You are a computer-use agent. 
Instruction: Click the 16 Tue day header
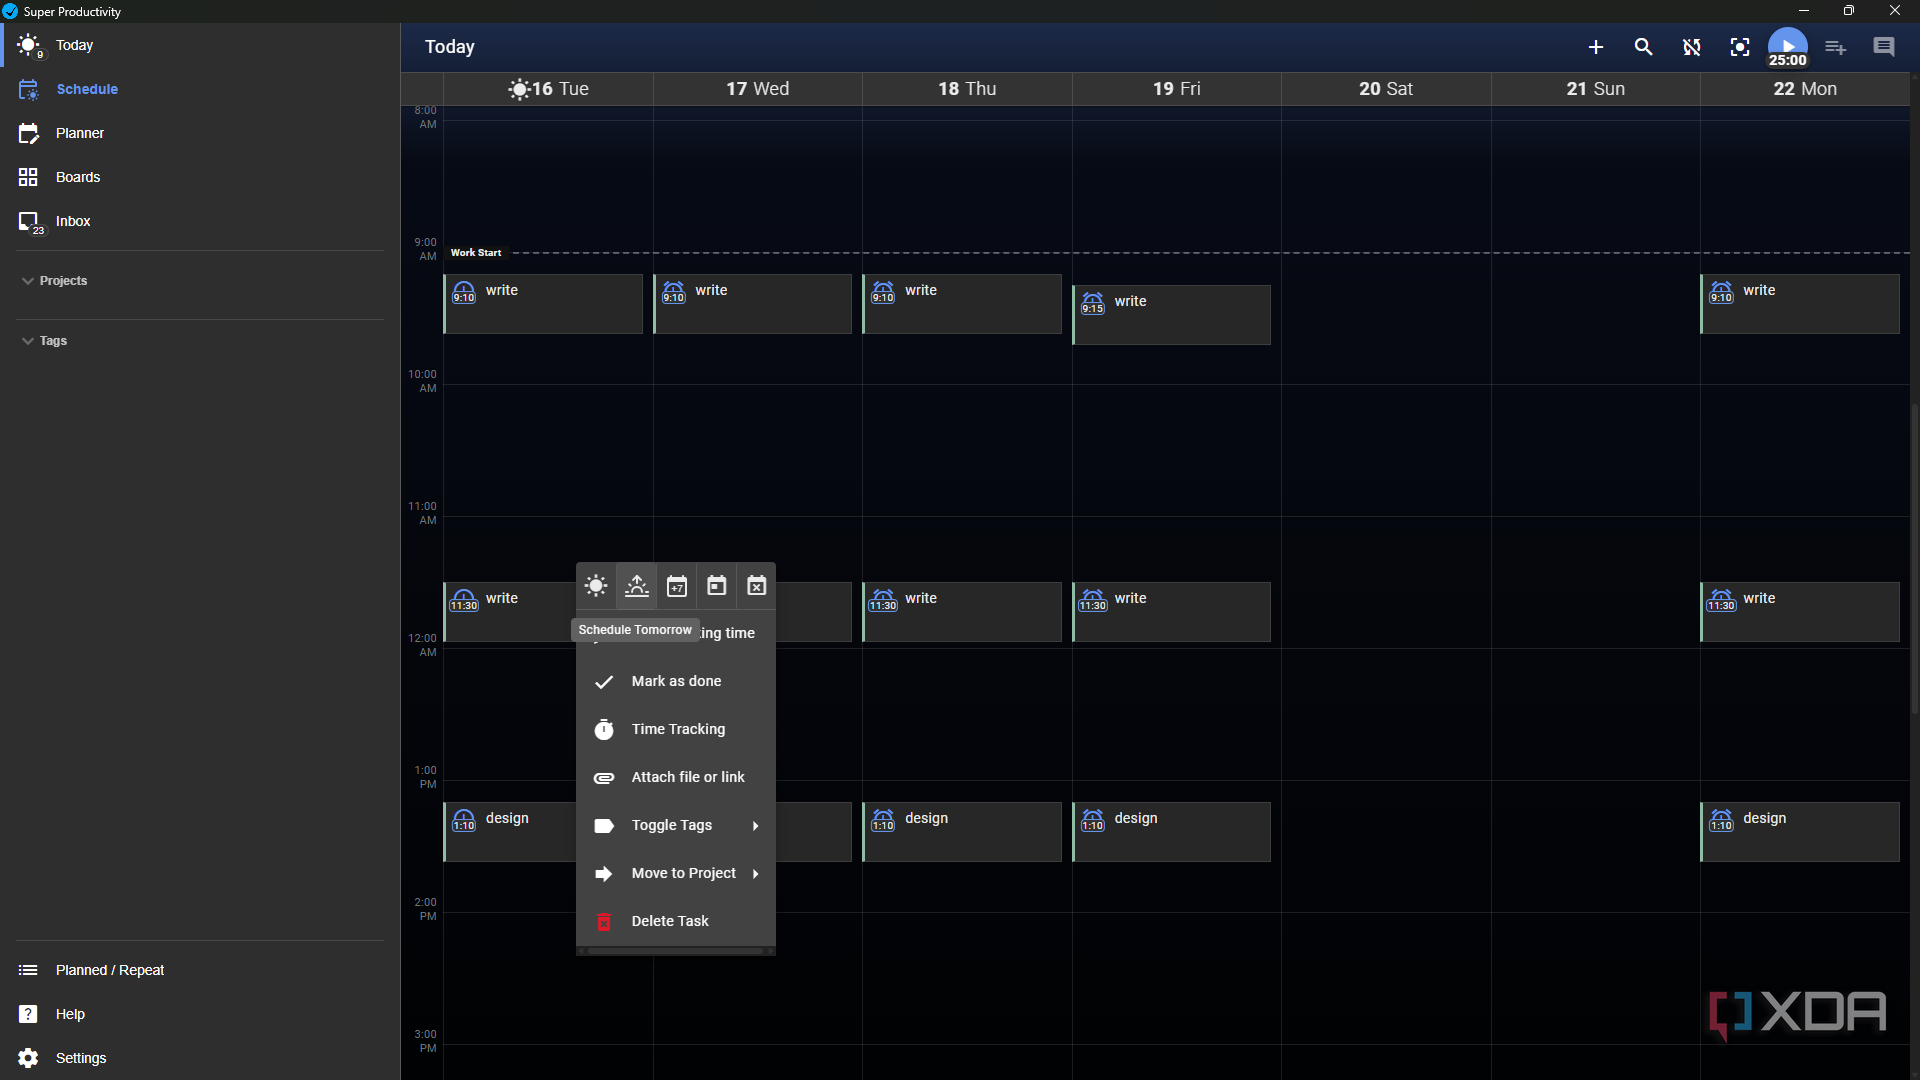click(548, 89)
